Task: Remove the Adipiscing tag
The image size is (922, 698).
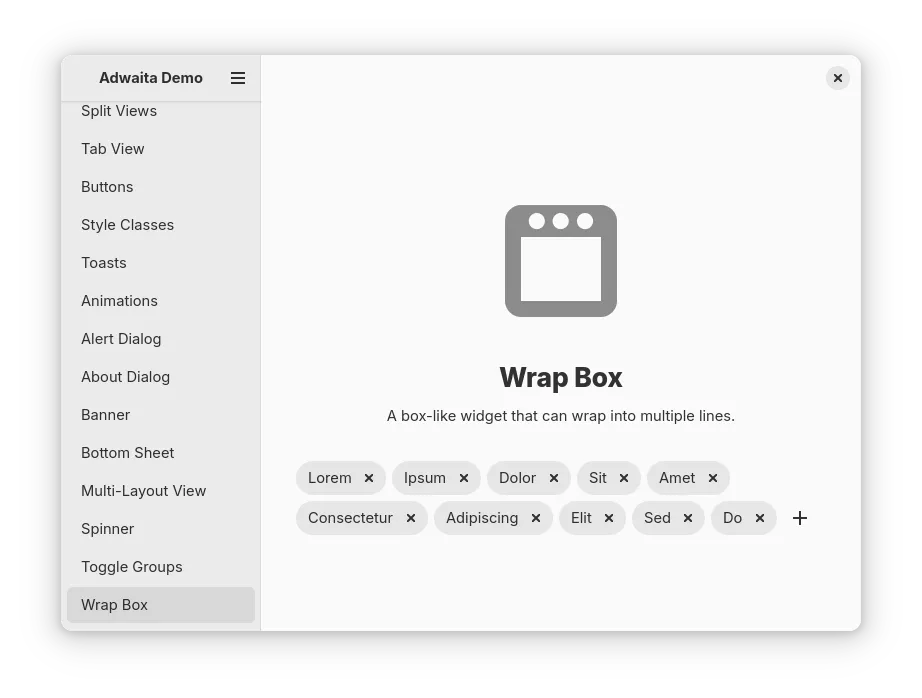Action: click(536, 518)
